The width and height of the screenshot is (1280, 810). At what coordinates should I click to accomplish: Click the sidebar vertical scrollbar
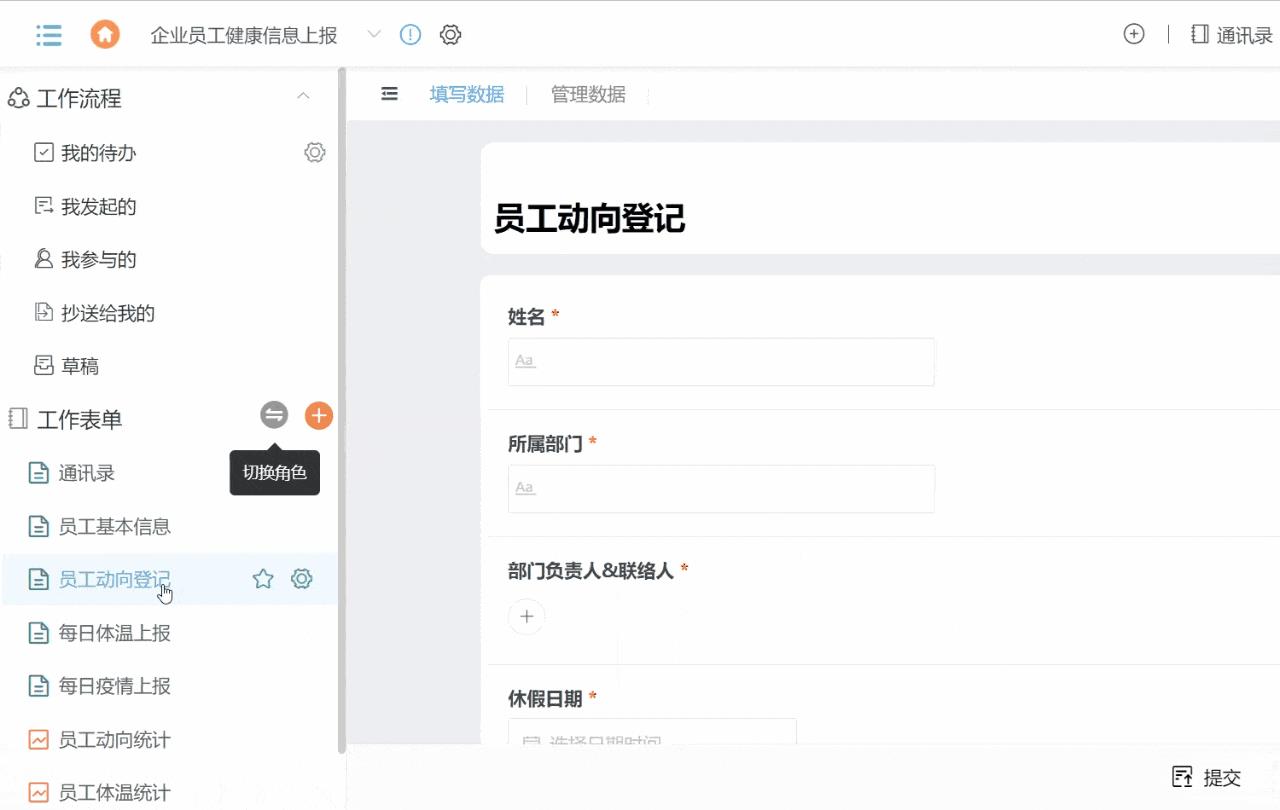coord(342,400)
